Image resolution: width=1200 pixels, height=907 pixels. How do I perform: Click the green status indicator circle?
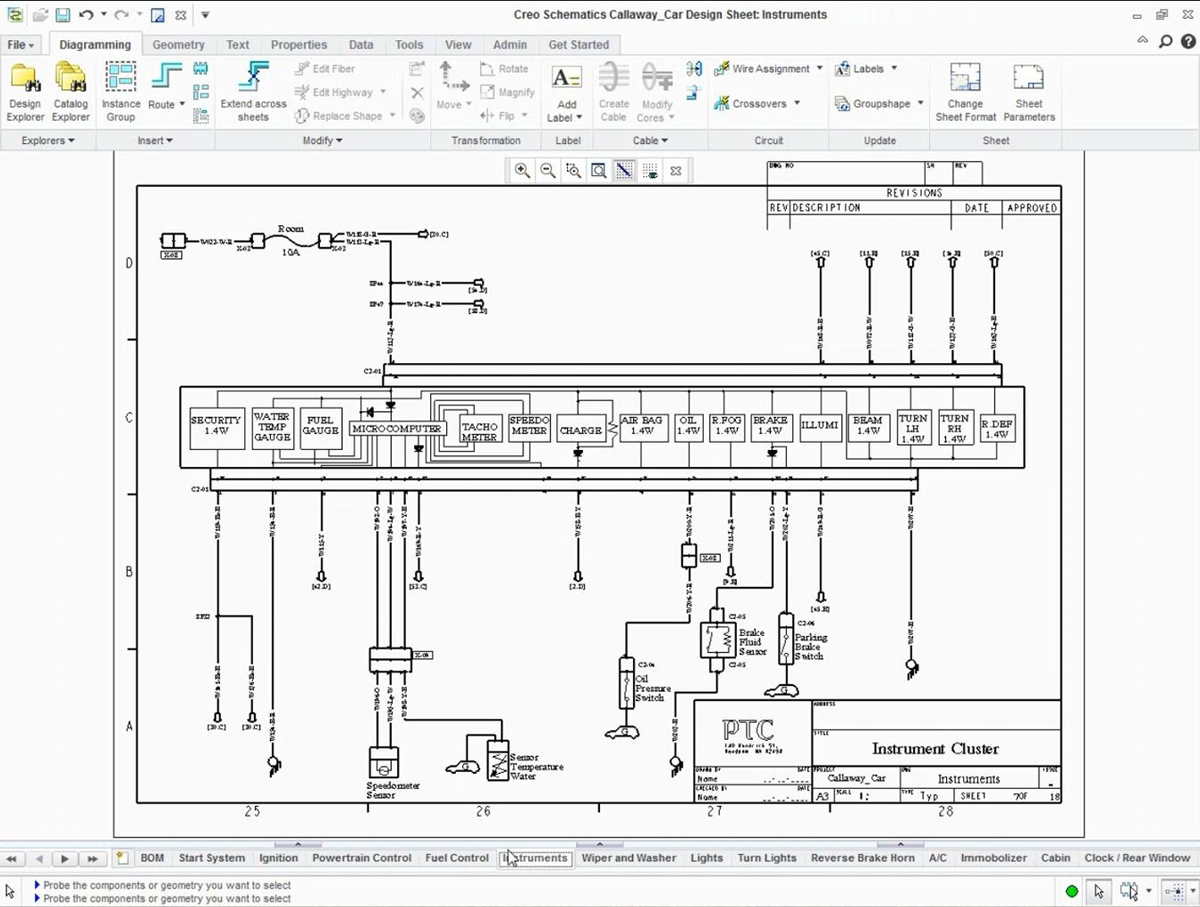tap(1072, 891)
